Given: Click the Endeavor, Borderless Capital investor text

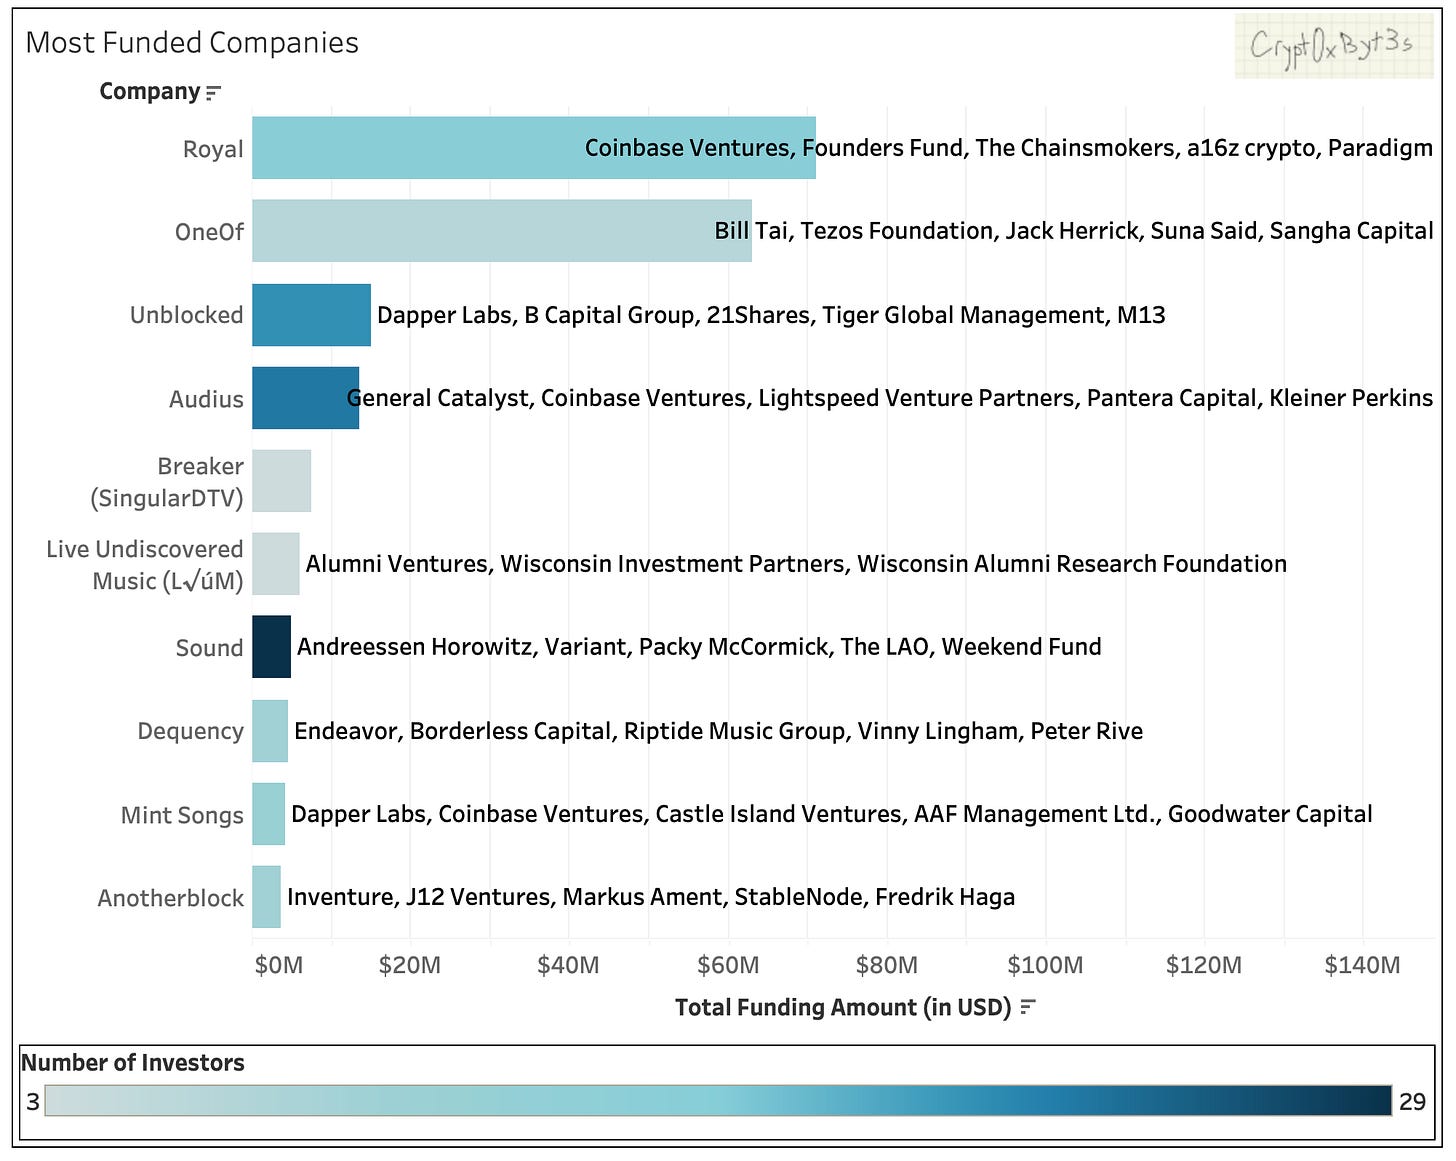Looking at the screenshot, I should coord(718,731).
